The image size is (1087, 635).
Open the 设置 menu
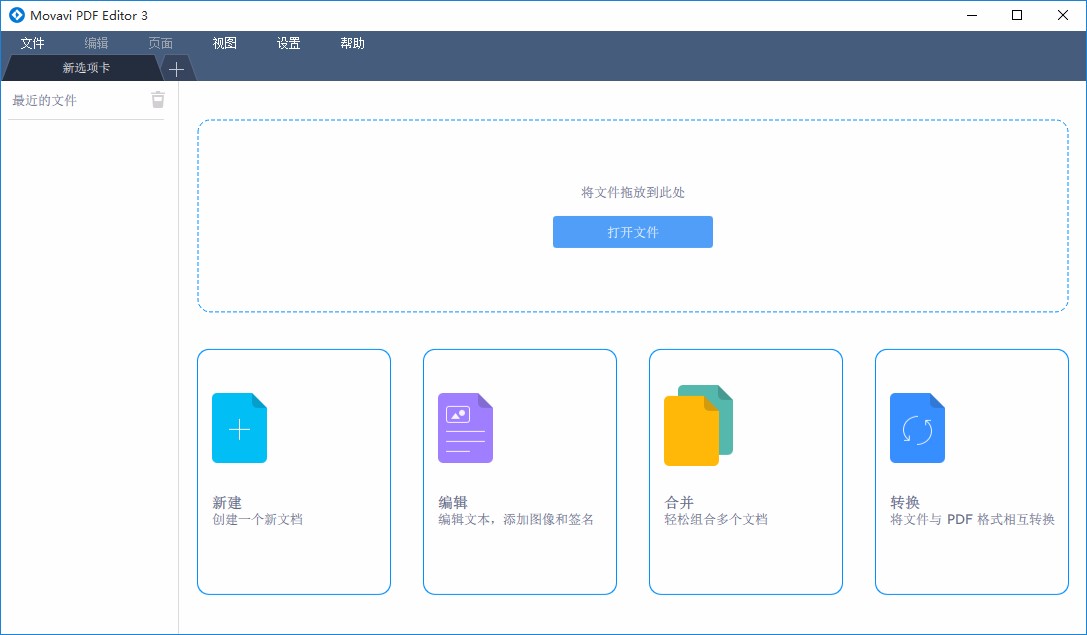tap(288, 42)
